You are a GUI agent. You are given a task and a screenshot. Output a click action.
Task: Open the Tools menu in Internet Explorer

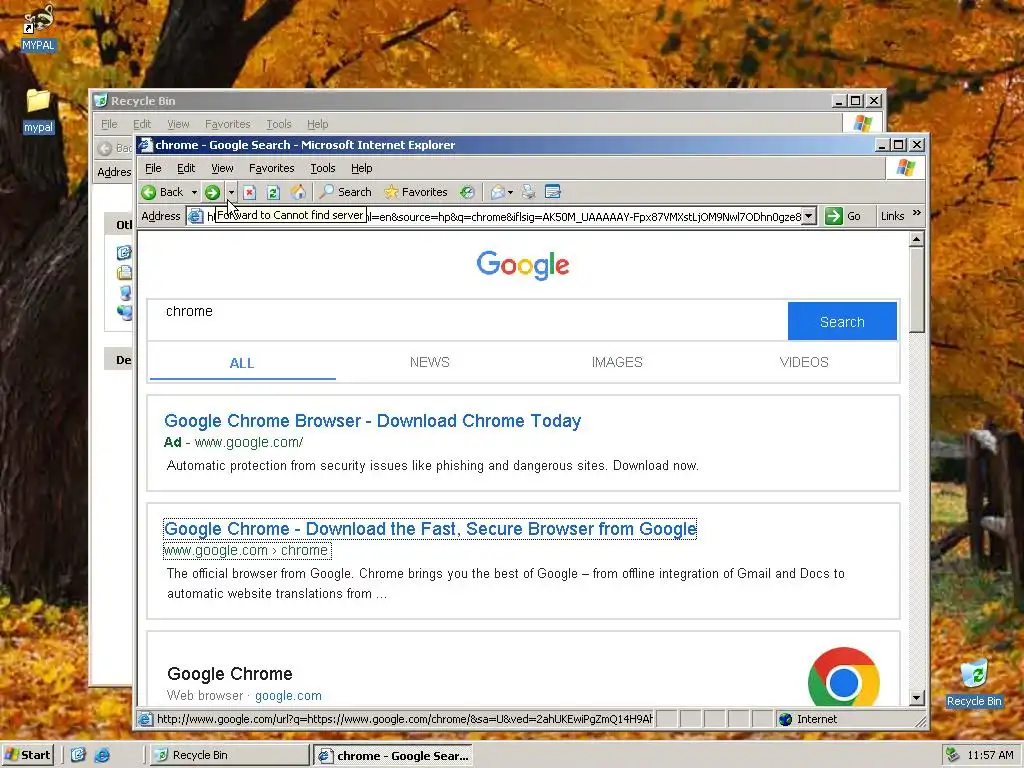coord(323,168)
